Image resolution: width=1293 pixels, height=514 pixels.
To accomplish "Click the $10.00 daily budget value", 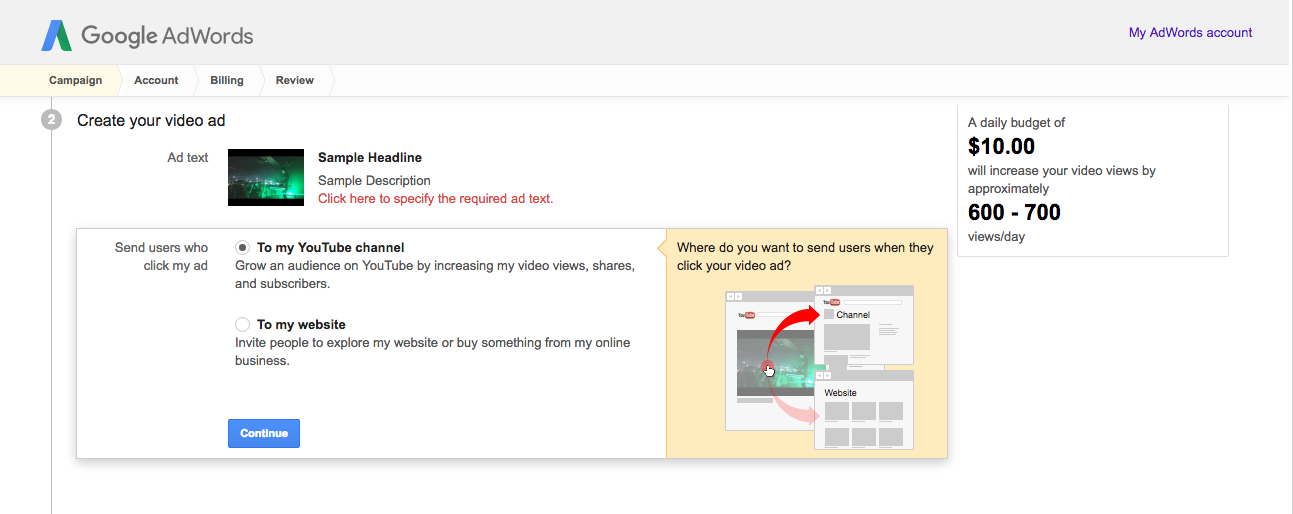I will [1001, 146].
